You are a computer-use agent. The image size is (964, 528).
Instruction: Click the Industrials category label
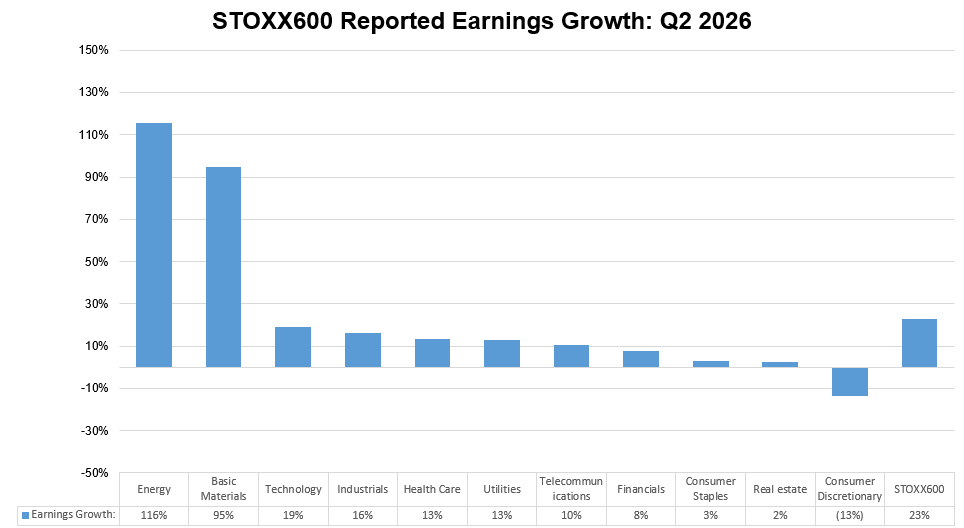point(363,489)
